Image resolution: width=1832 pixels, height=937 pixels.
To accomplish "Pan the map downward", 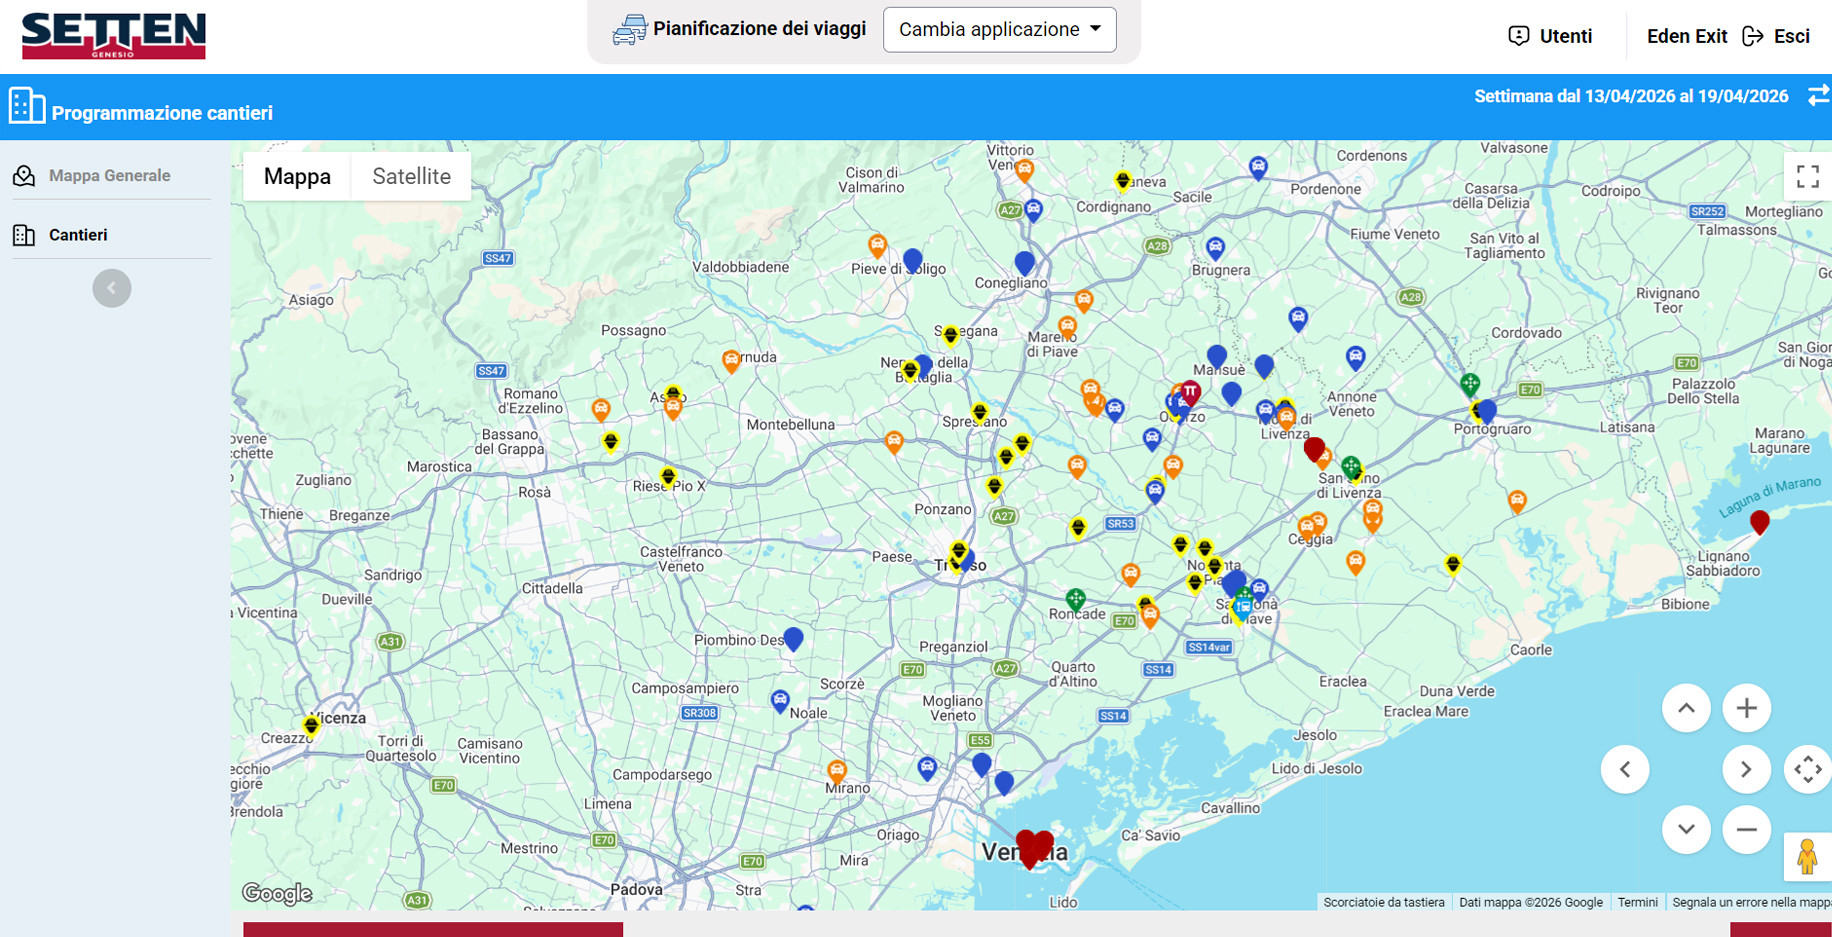I will [x=1686, y=829].
